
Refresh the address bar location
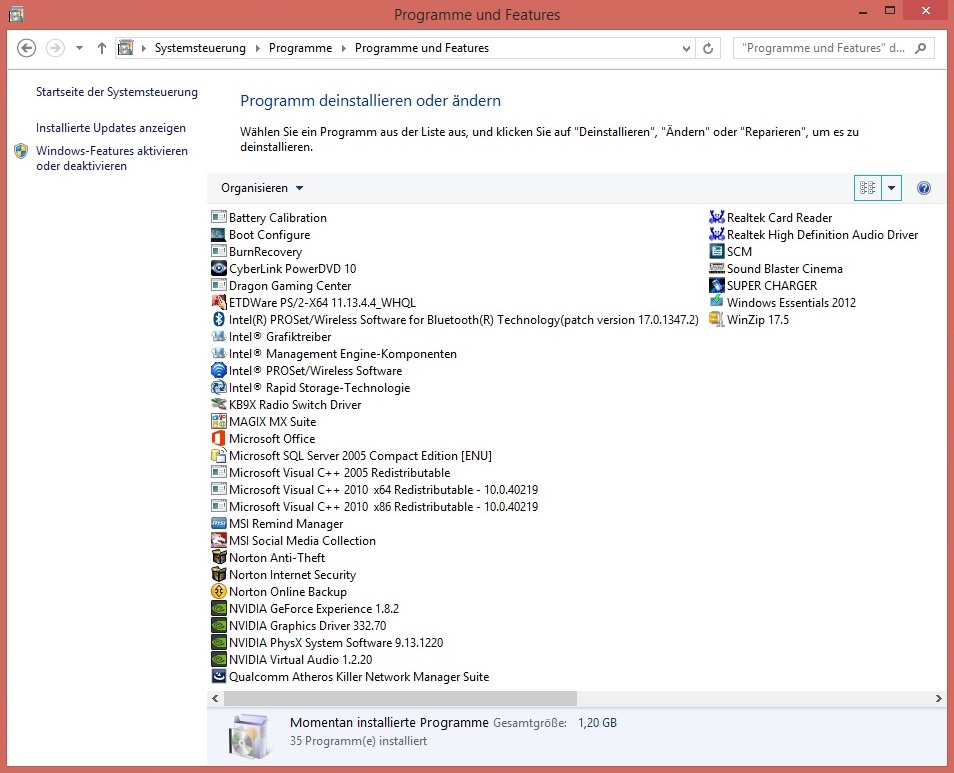pyautogui.click(x=708, y=48)
